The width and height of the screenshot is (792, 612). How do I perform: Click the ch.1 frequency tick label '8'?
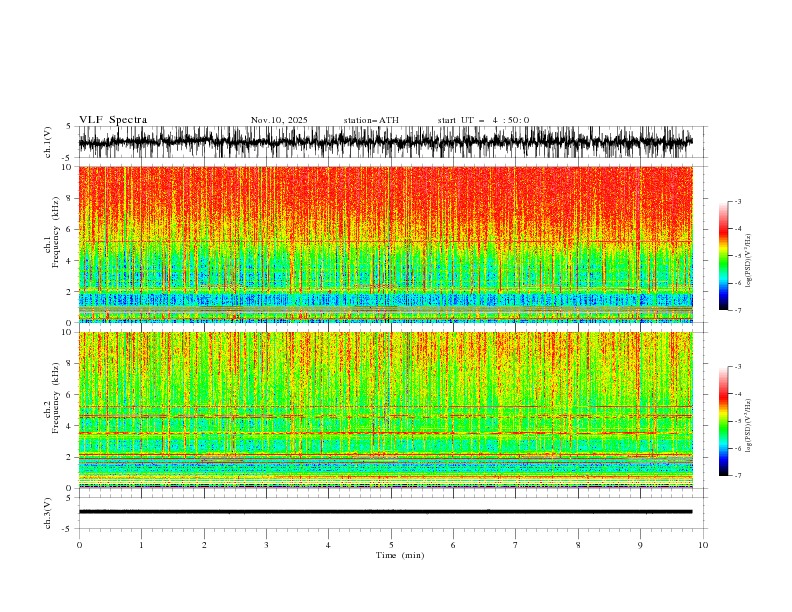(71, 198)
